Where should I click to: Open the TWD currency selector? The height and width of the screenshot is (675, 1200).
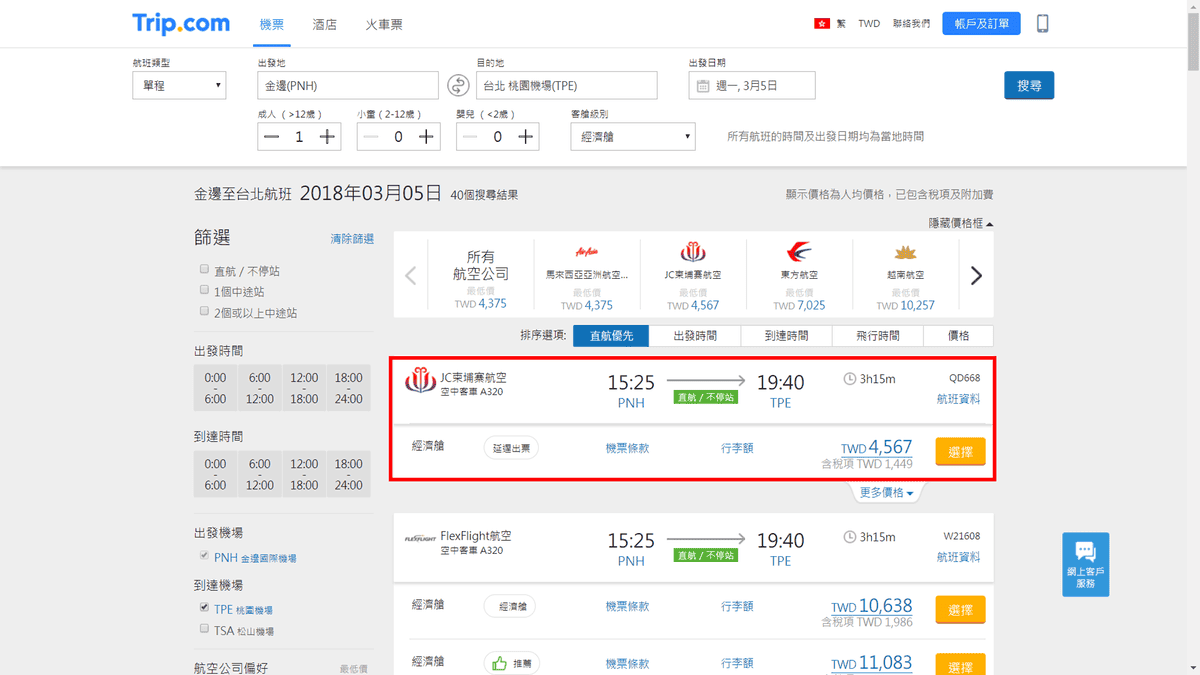pyautogui.click(x=869, y=23)
